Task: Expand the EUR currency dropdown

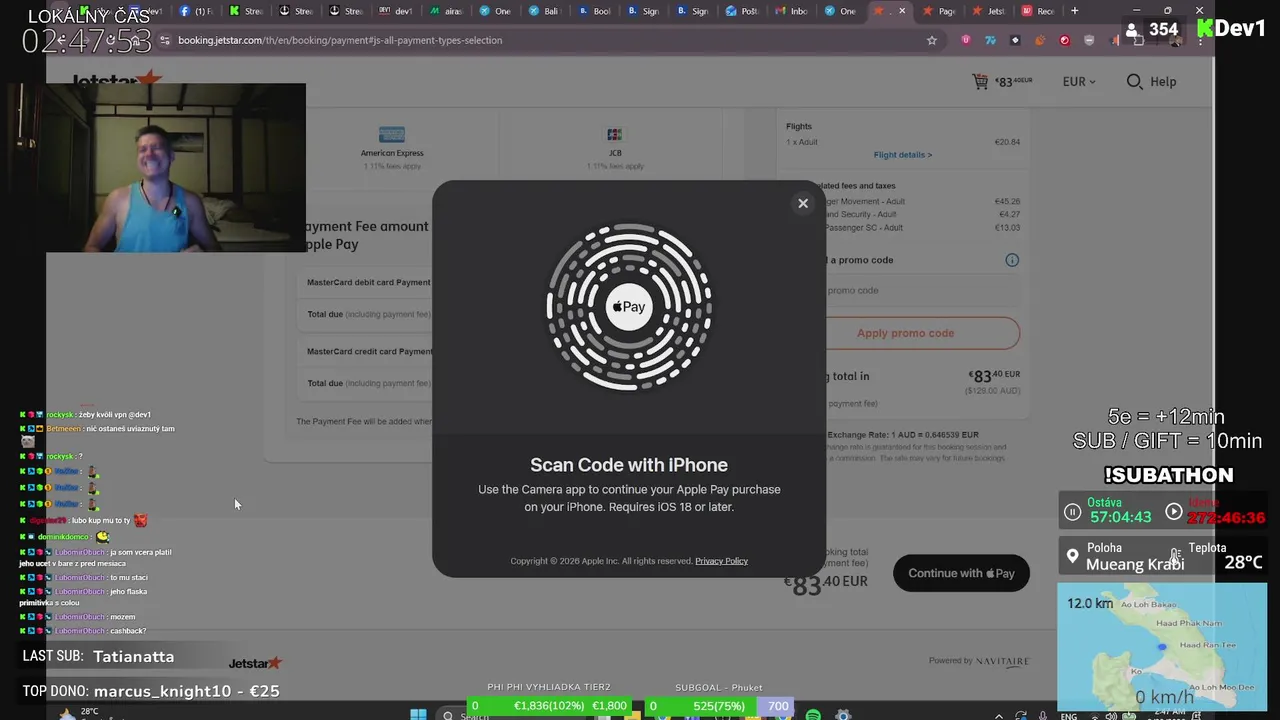Action: pyautogui.click(x=1079, y=81)
